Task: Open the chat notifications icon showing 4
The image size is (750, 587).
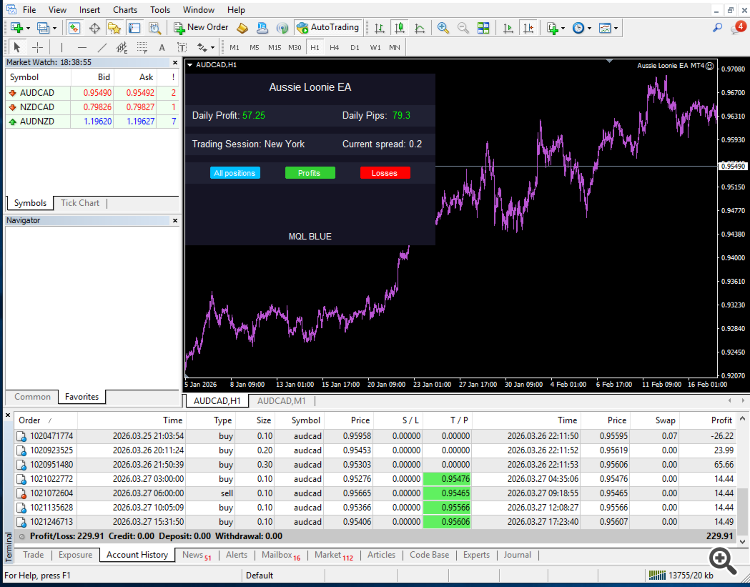Action: (x=738, y=28)
